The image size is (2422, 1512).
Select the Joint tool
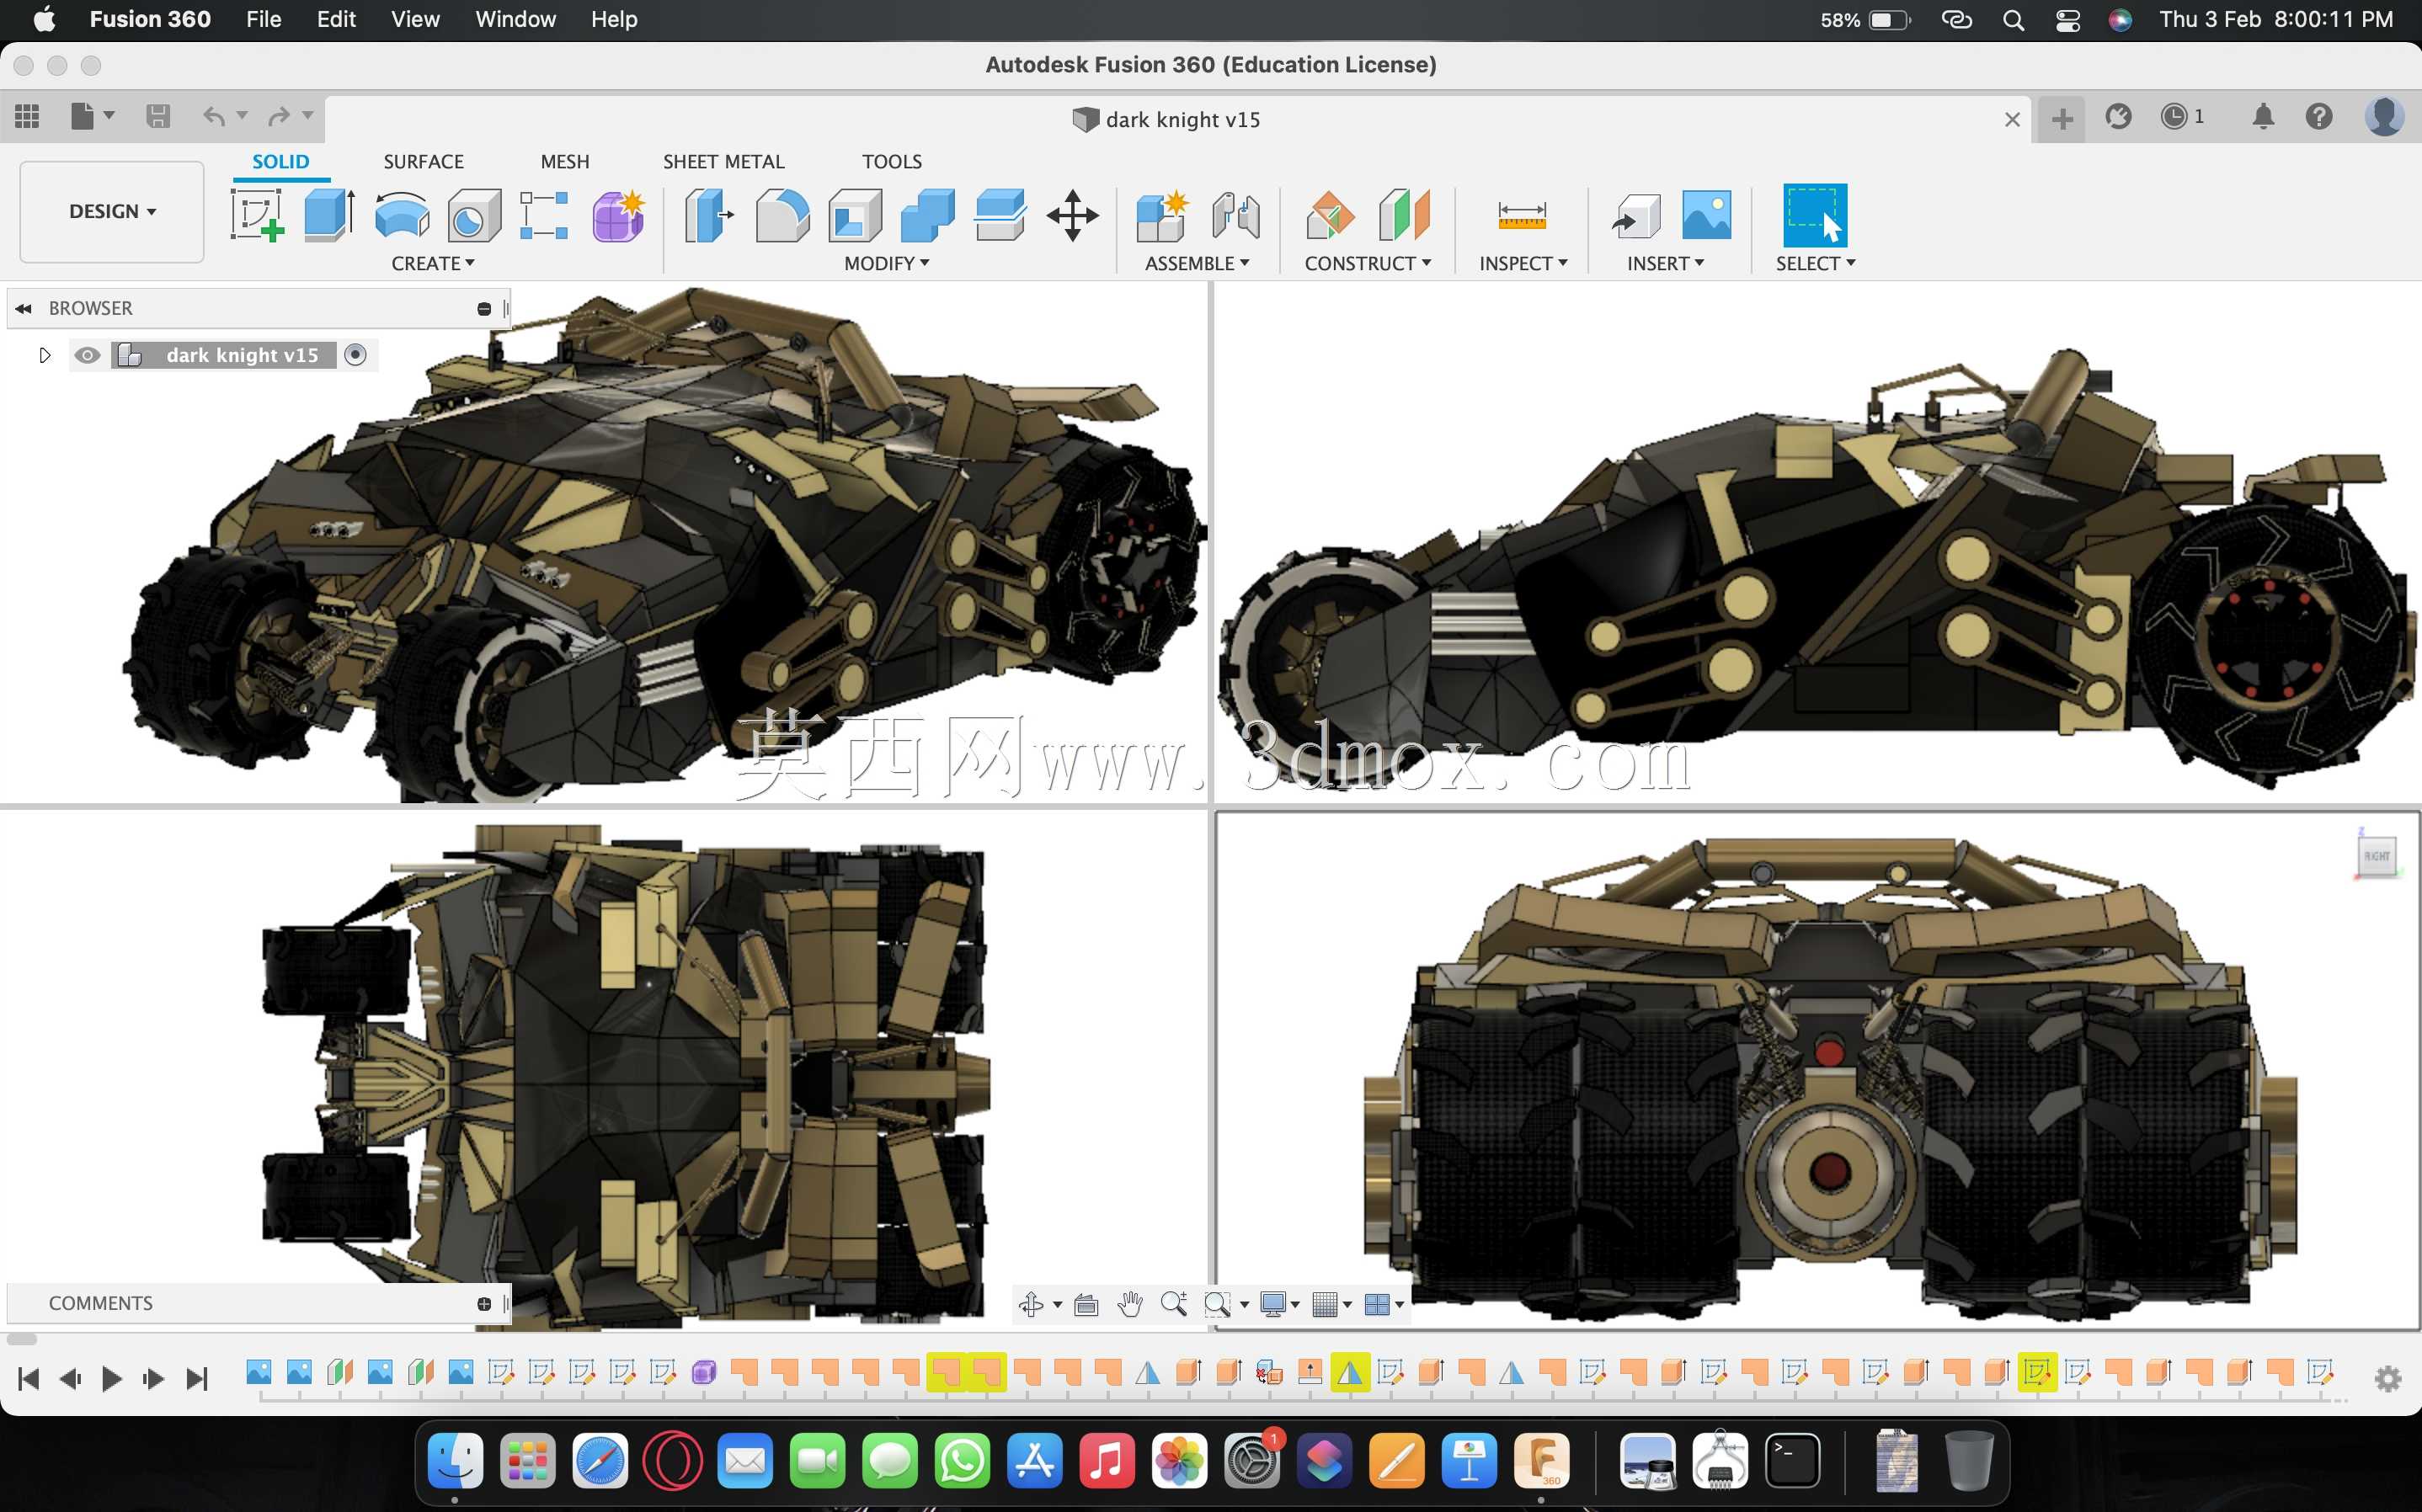click(1236, 215)
